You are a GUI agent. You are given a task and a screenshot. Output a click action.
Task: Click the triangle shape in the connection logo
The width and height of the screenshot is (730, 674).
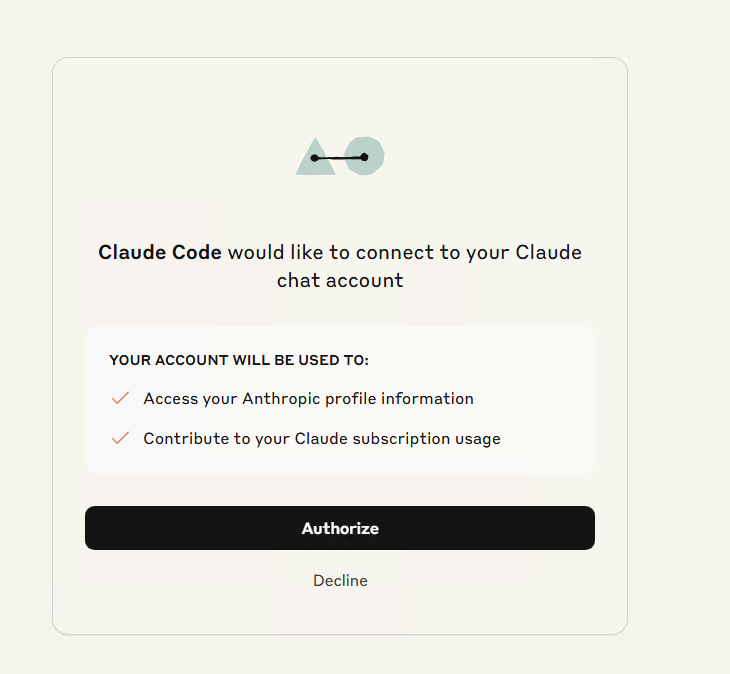tap(316, 156)
